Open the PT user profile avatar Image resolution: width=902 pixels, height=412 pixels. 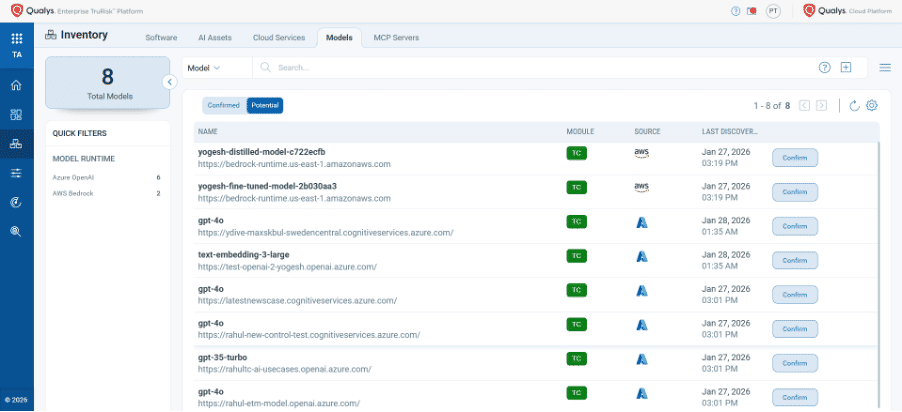point(773,11)
